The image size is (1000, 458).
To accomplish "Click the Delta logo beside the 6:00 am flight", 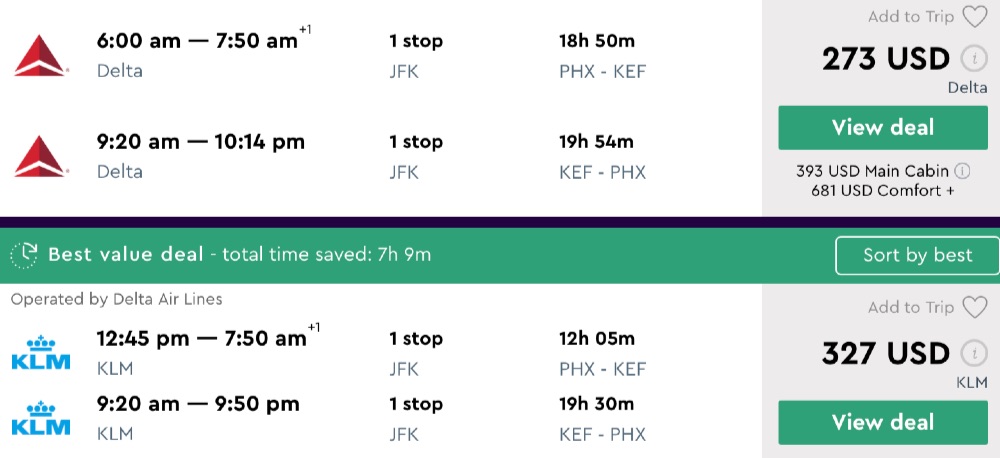I will coord(41,55).
